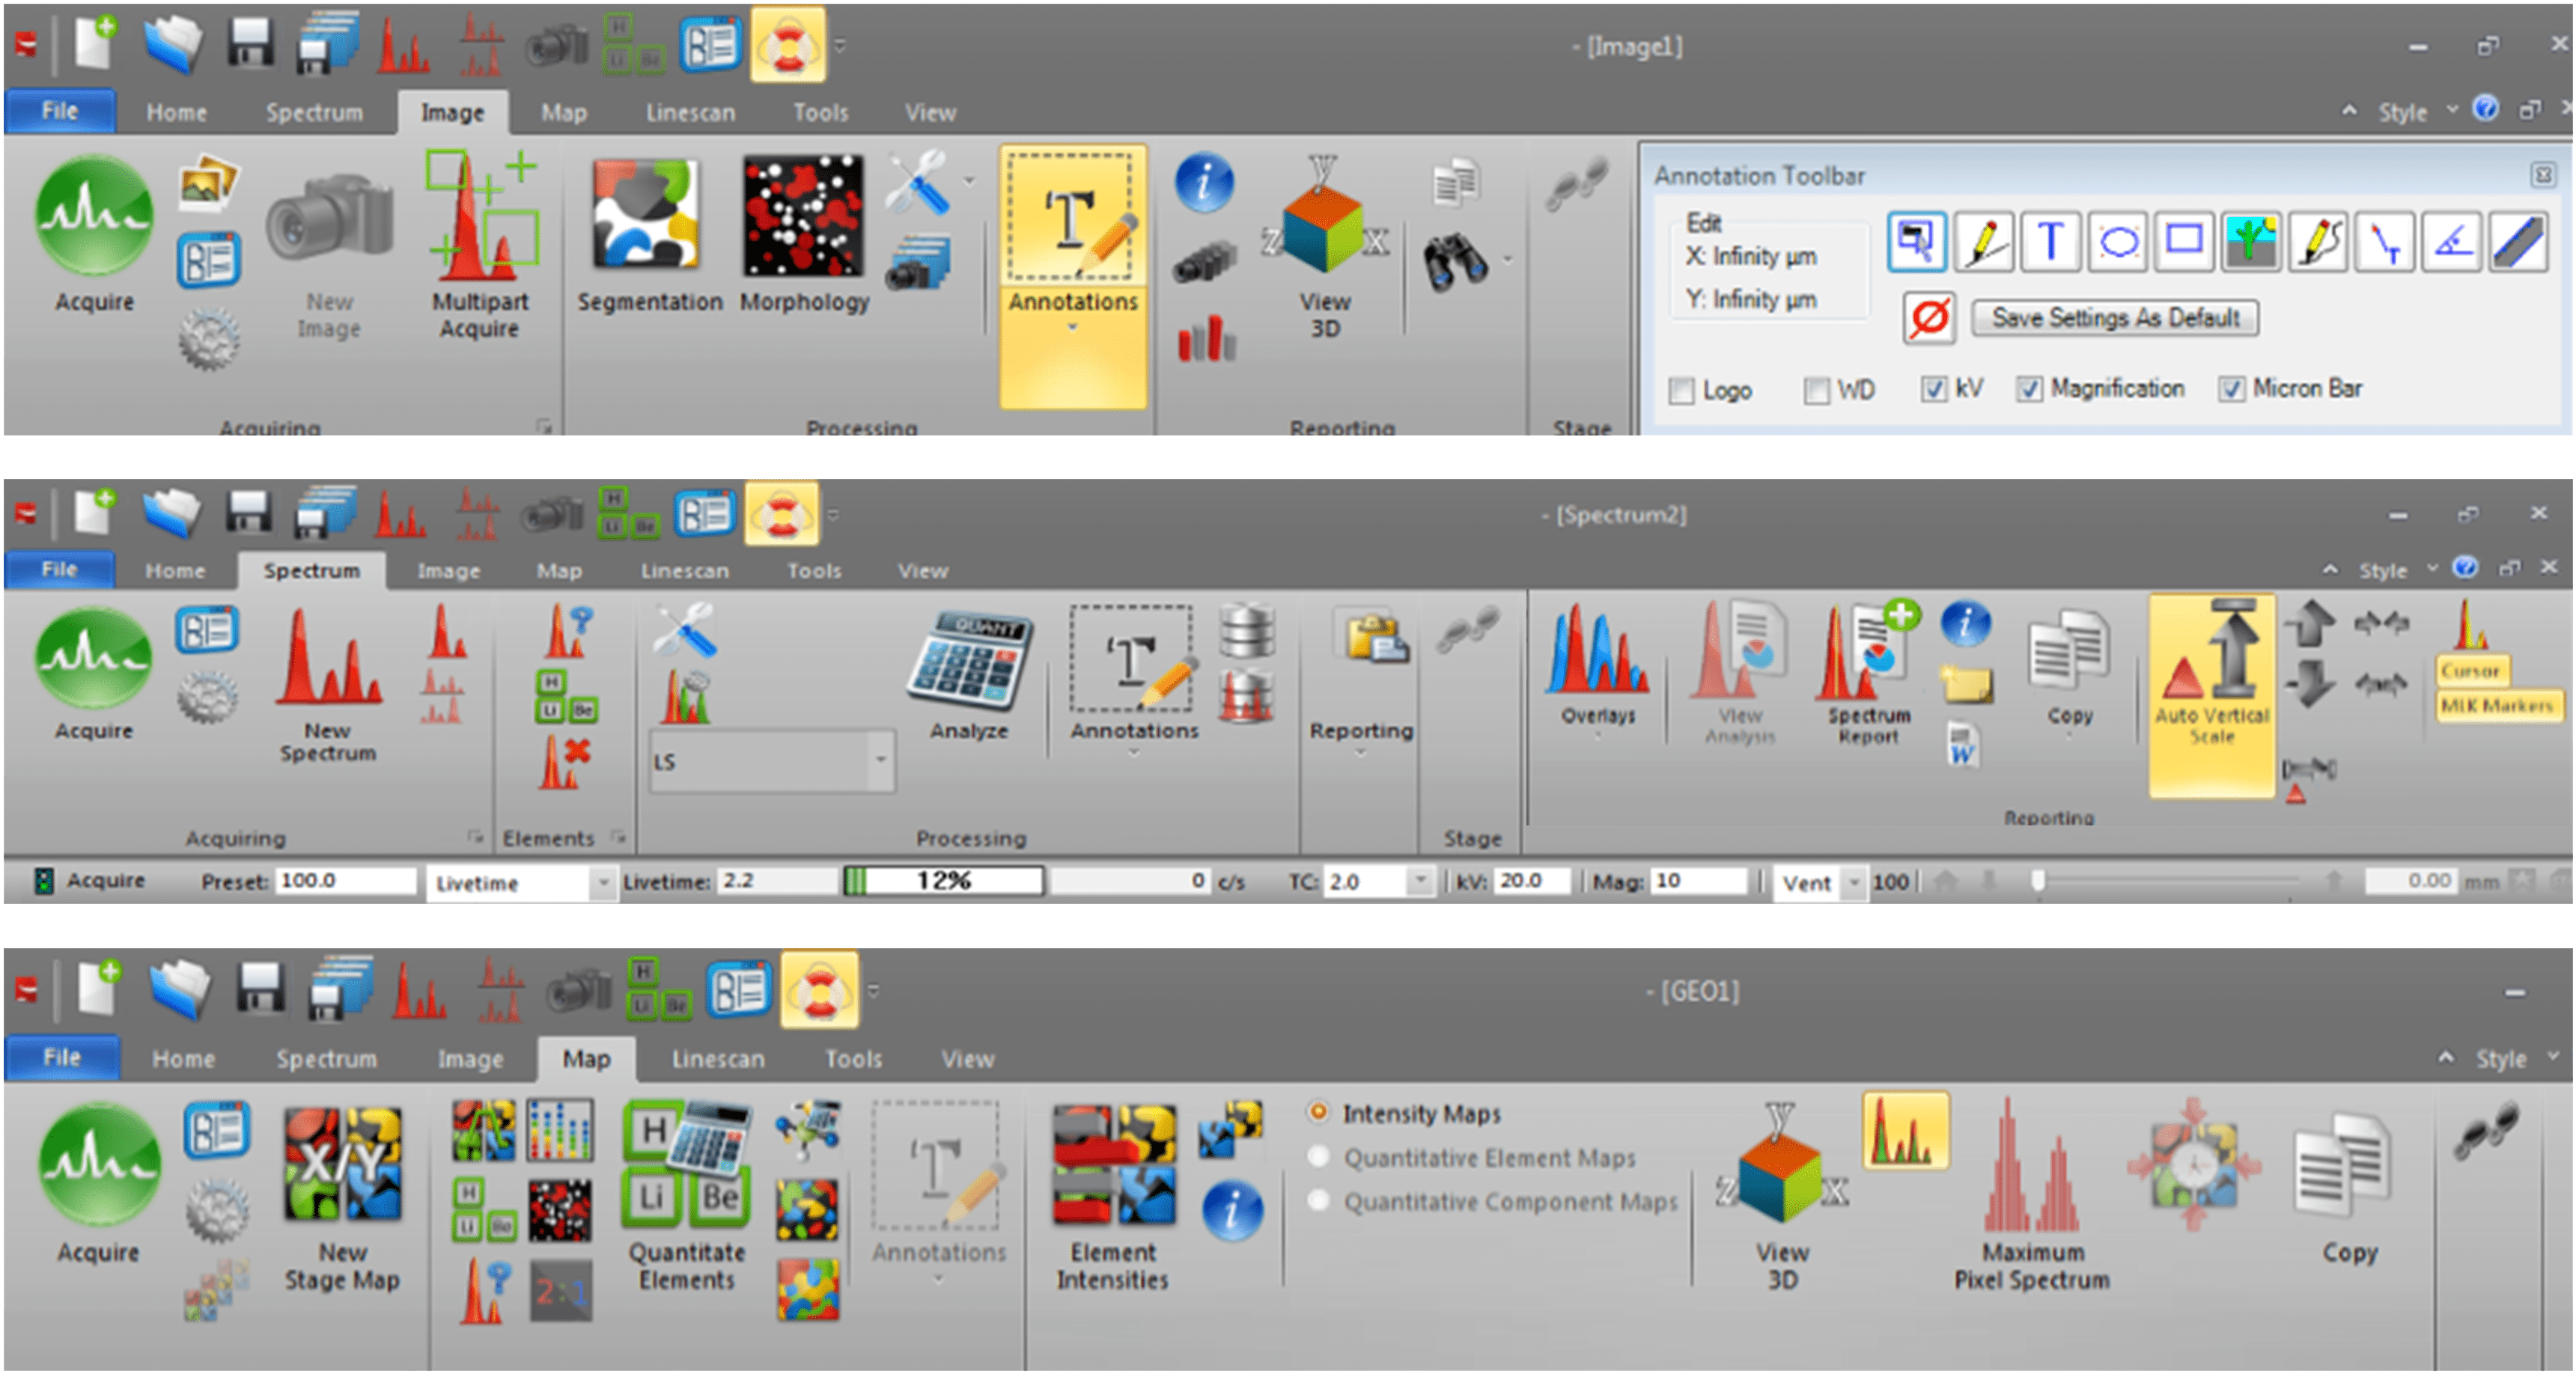Open the dropdown beside the Image ribbon wrench icon

(968, 182)
